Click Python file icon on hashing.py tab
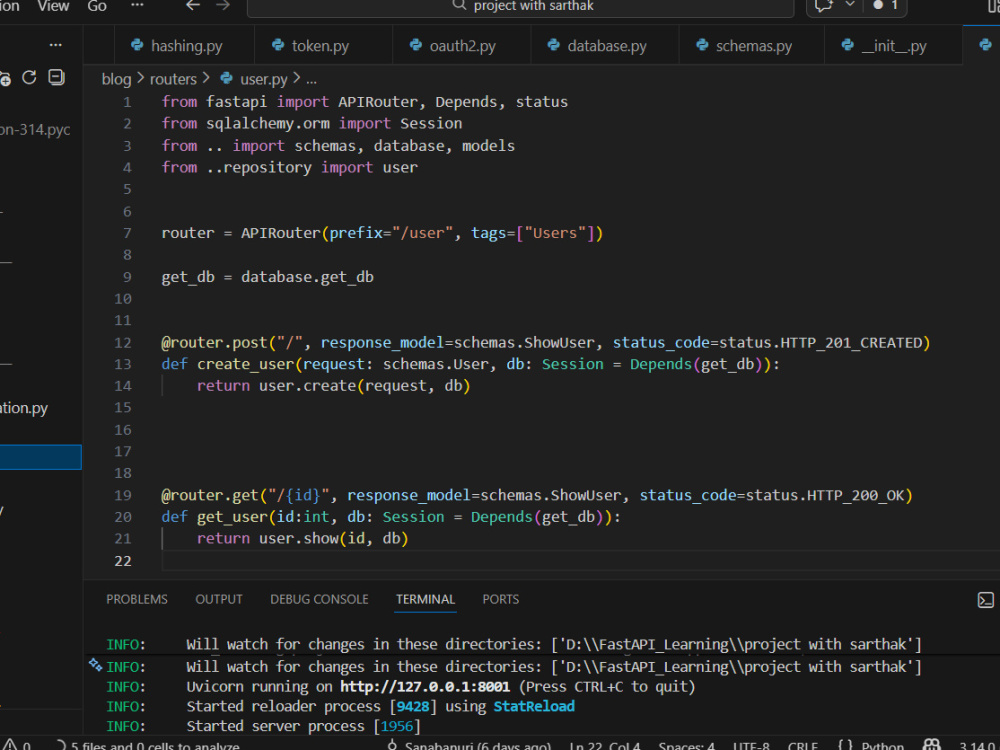This screenshot has width=1000, height=750. pos(136,45)
